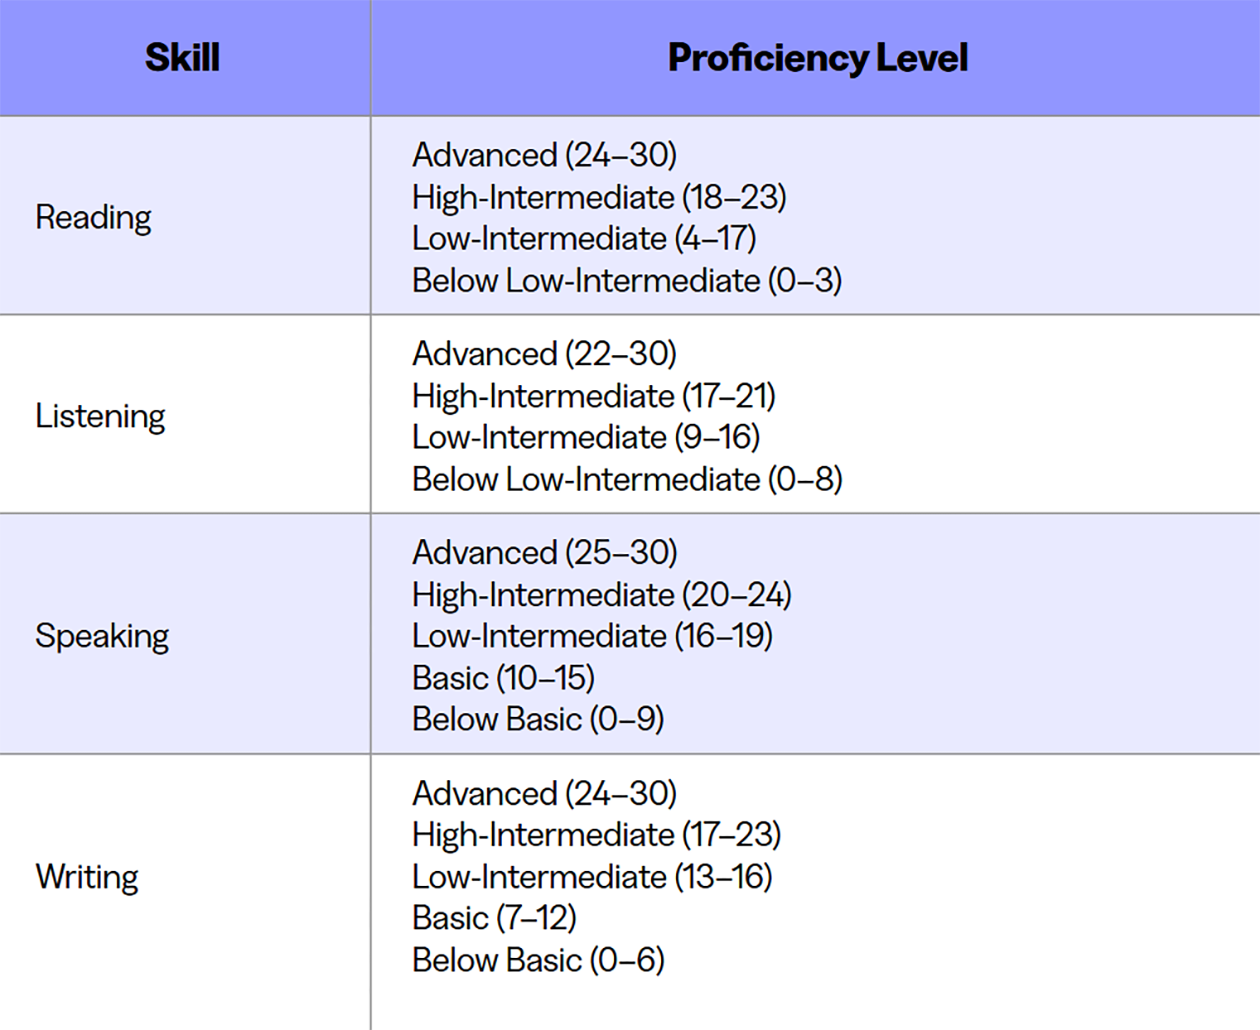Viewport: 1260px width, 1030px height.
Task: Click Speaking Advanced (25–30) text
Action: 545,553
